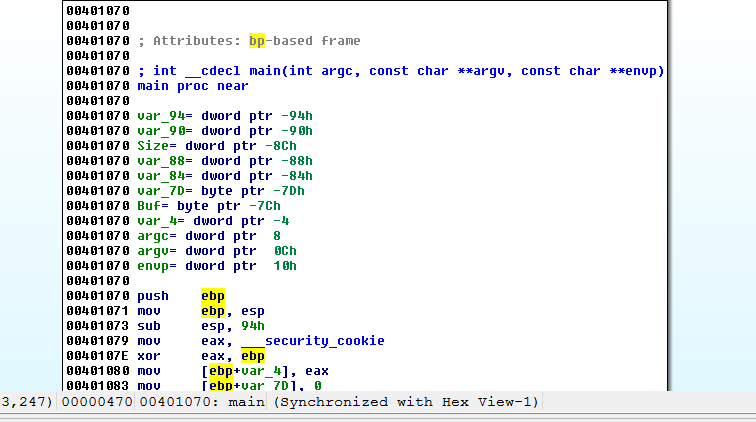This screenshot has height=422, width=756.
Task: Select the var_7D byte variable definition
Action: coord(155,191)
